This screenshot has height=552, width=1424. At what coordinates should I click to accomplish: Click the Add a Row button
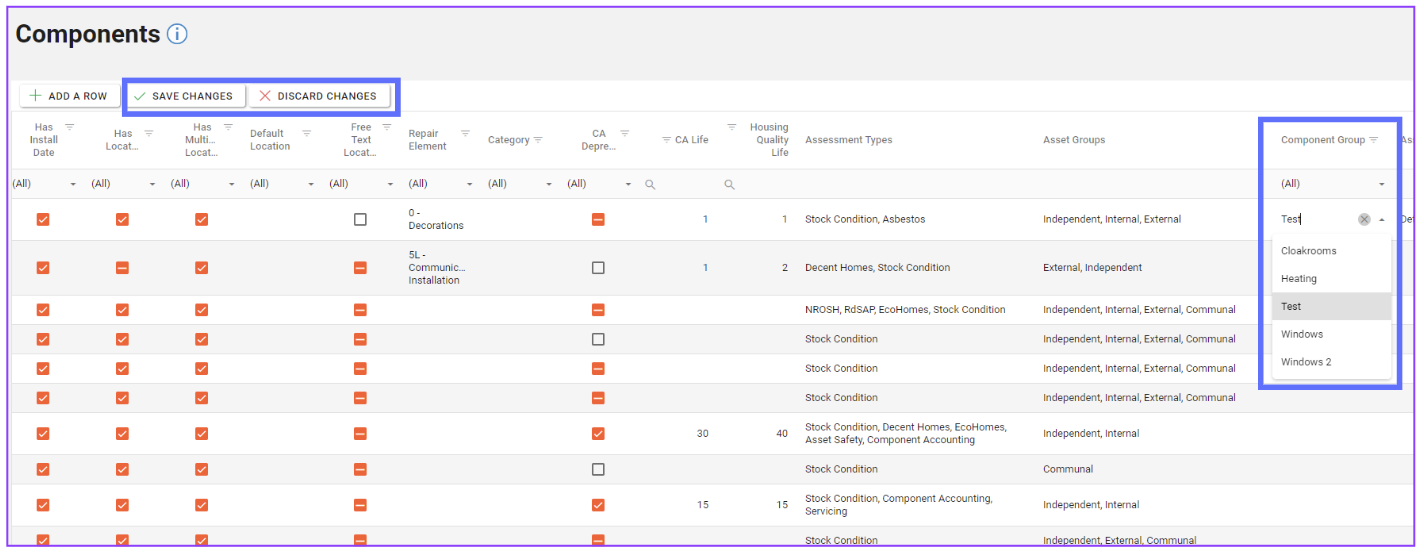click(x=69, y=96)
